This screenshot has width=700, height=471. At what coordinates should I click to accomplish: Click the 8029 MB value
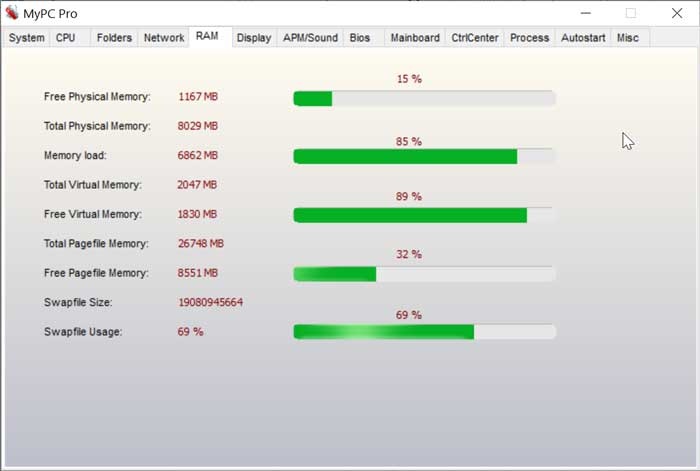coord(198,126)
